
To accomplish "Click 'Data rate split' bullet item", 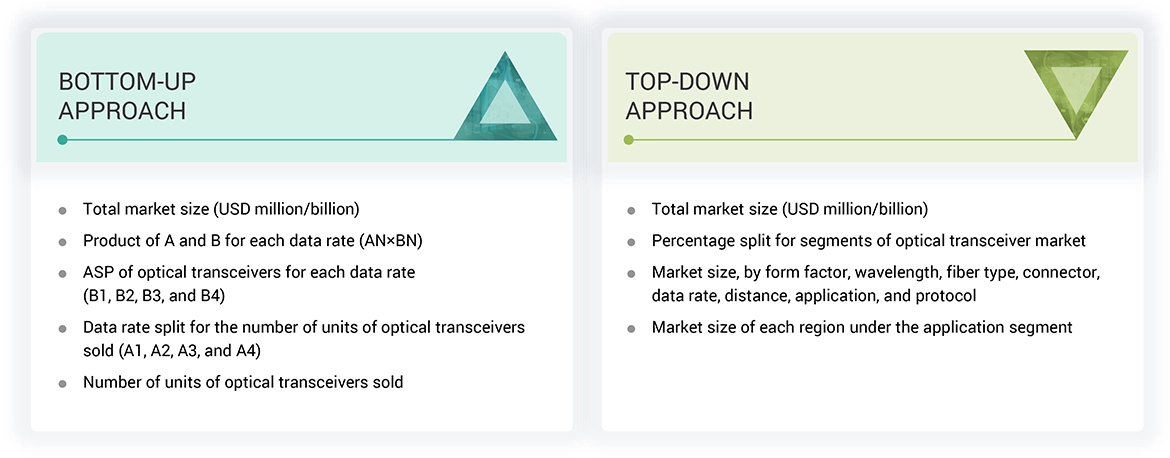I will (x=303, y=337).
